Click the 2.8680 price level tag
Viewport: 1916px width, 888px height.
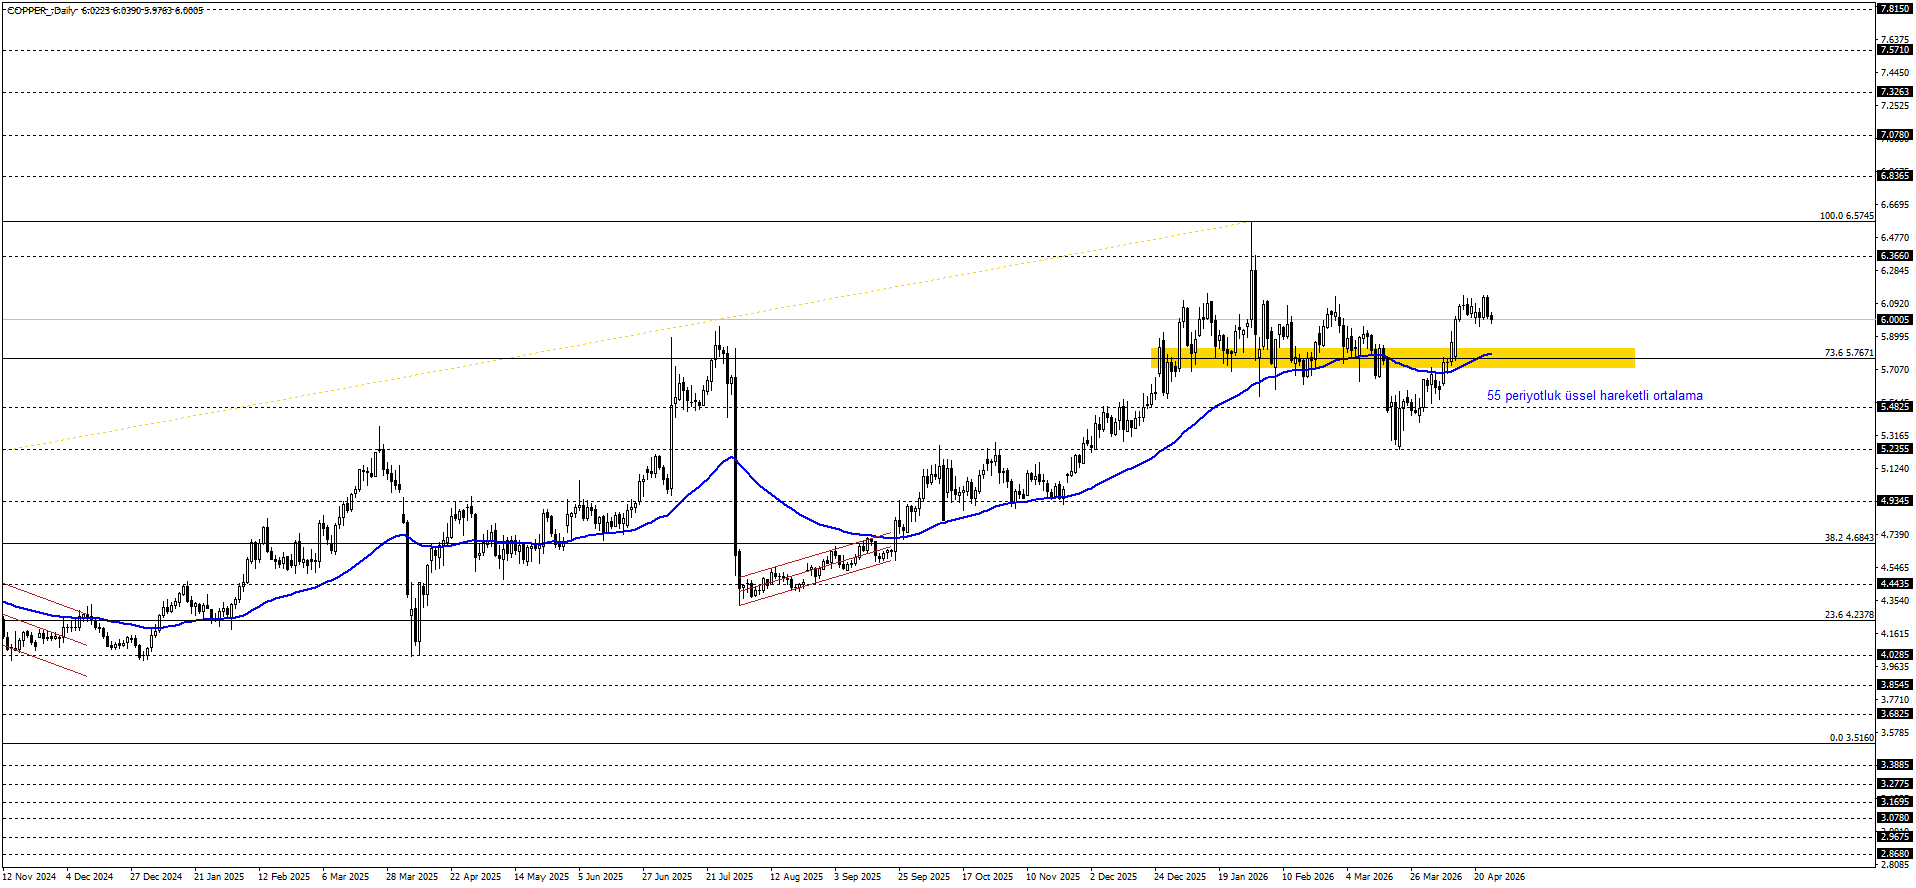pos(1894,854)
